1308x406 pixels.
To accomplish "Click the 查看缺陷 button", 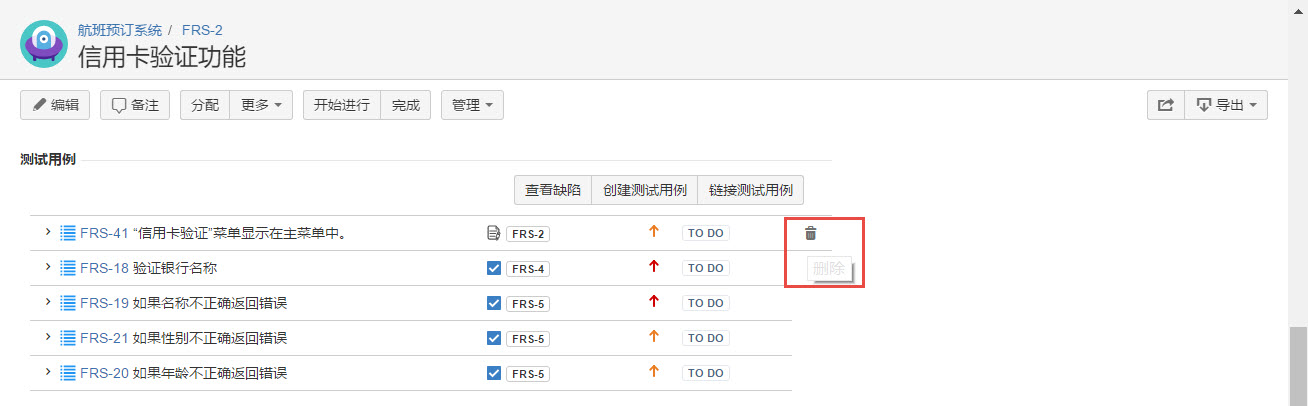I will pos(553,190).
